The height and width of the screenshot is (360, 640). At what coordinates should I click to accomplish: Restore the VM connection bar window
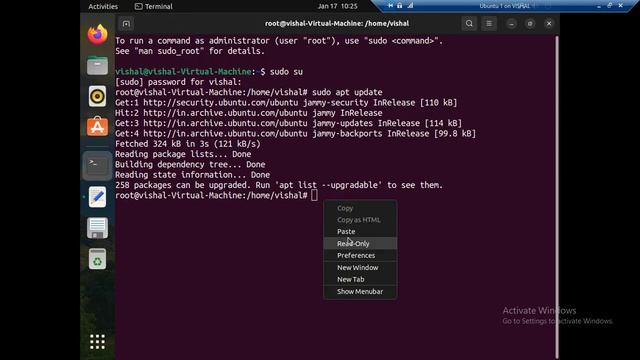609,6
